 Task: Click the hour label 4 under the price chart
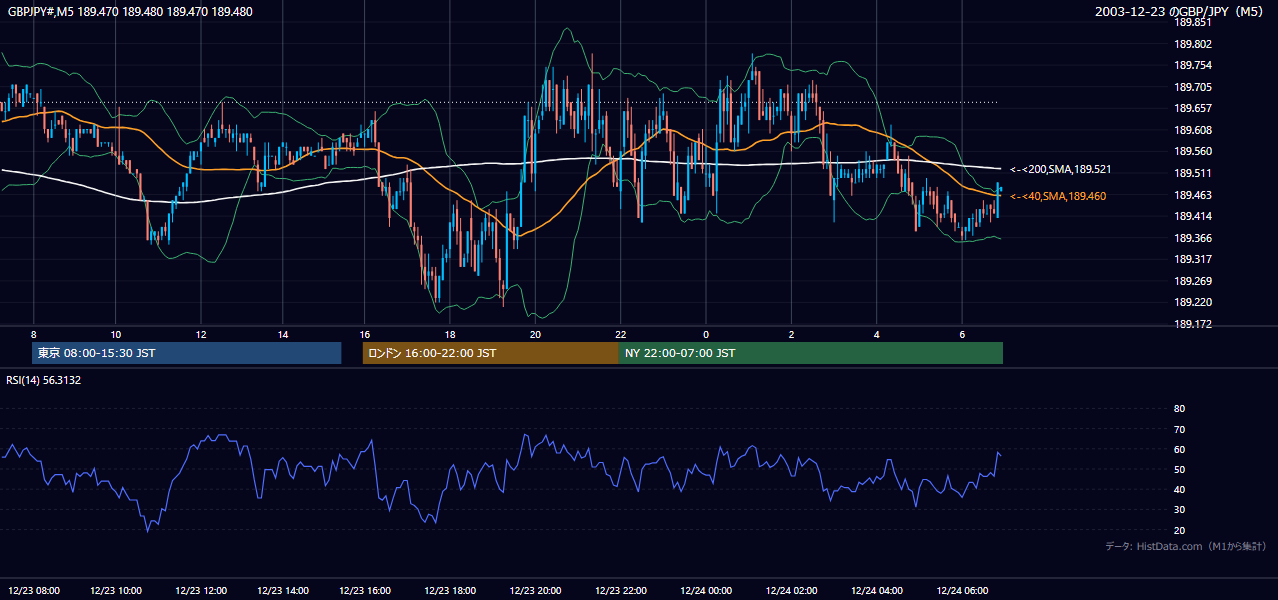(x=877, y=334)
